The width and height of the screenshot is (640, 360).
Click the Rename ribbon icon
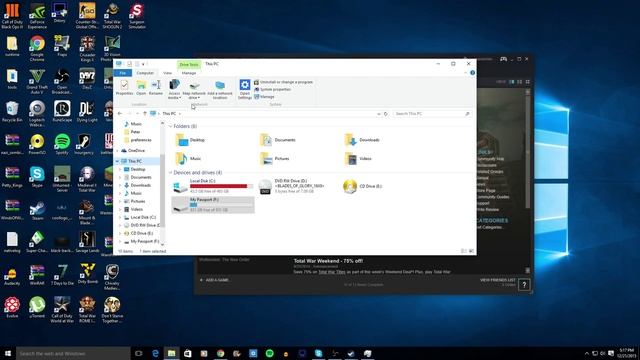pos(156,88)
